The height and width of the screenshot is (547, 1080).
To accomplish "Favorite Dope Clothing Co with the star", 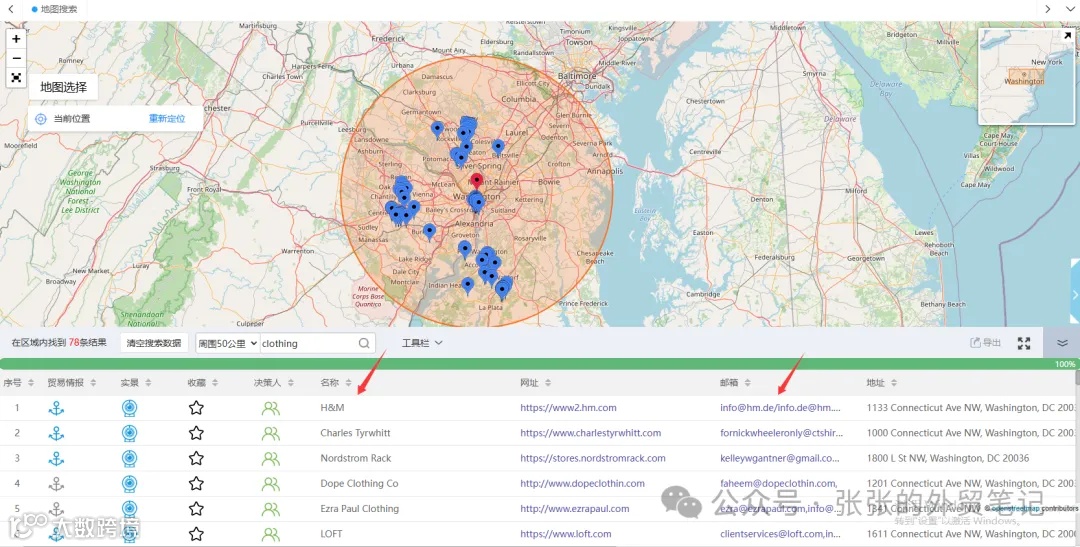I will point(196,483).
